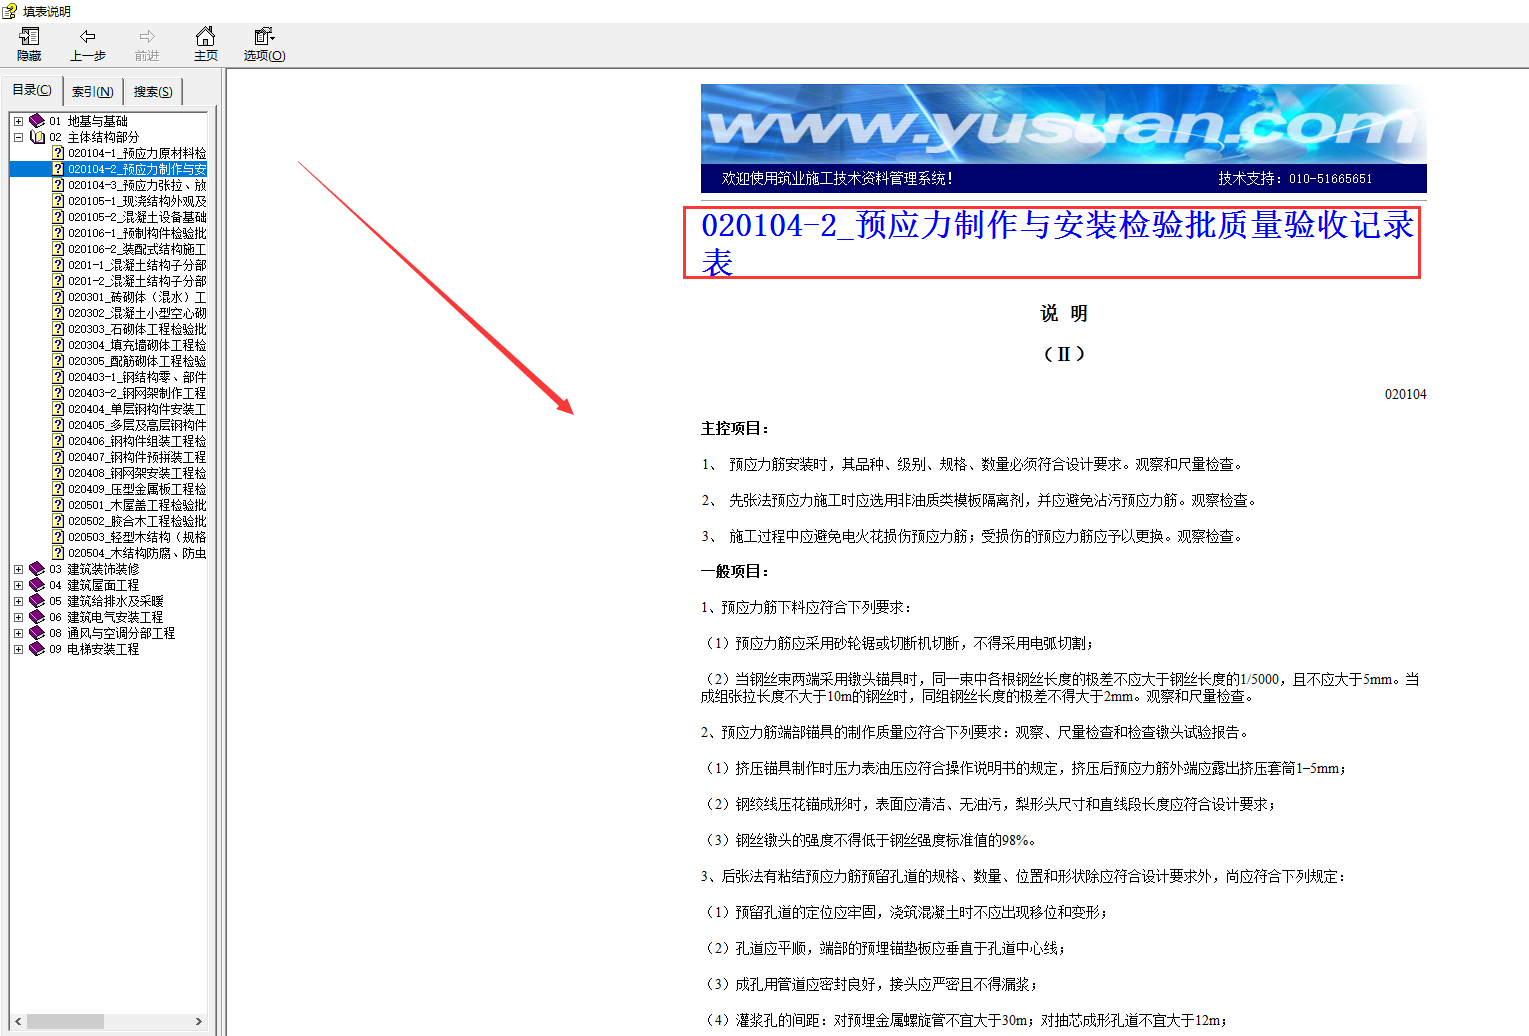This screenshot has height=1036, width=1529.
Task: Click the 填表说明 window title icon
Action: (10, 11)
